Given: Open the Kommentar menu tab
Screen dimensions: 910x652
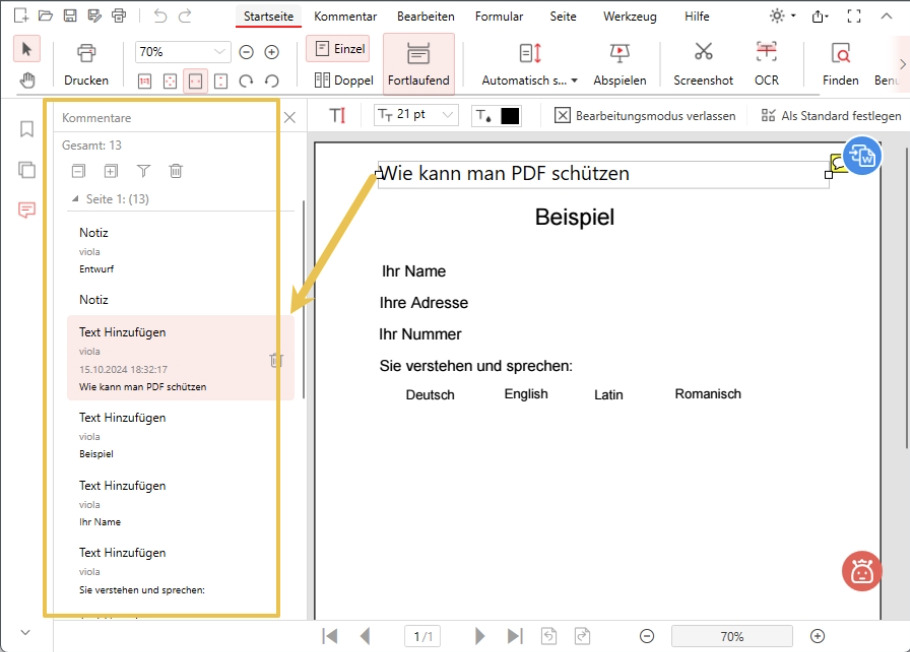Looking at the screenshot, I should [345, 16].
